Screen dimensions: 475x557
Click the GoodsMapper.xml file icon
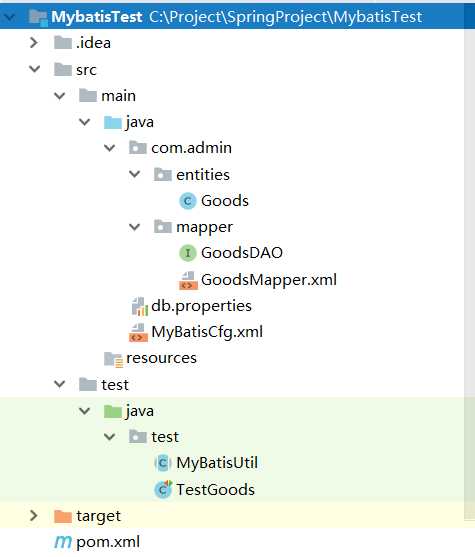(188, 280)
